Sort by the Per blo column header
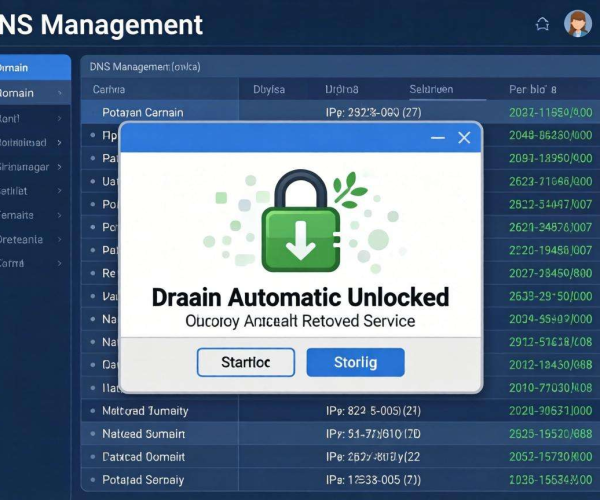The image size is (600, 500). 533,90
